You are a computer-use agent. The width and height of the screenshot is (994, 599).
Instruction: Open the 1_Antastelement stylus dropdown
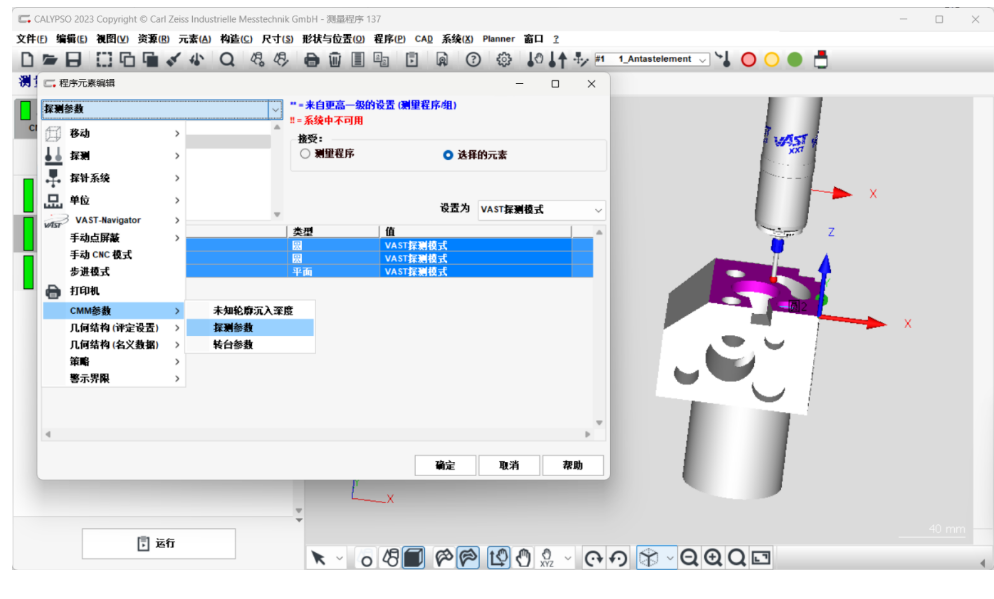tap(702, 60)
